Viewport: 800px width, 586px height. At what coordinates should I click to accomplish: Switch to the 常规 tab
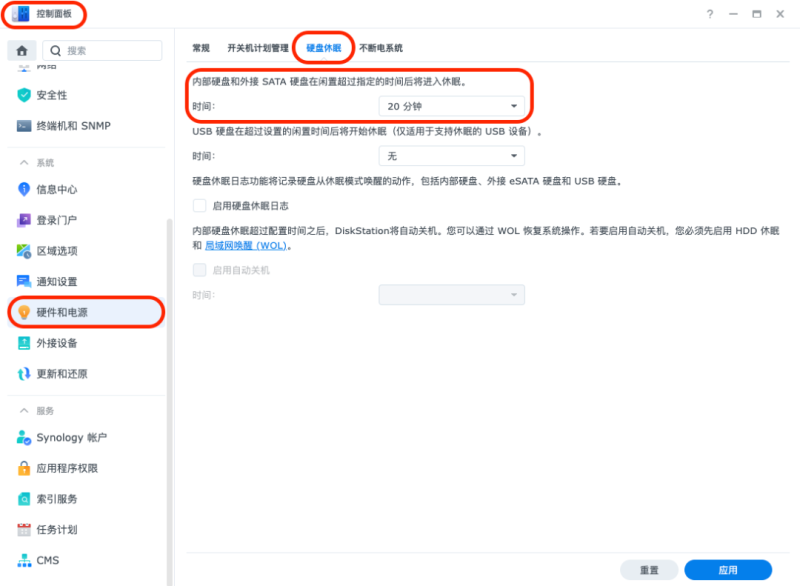pos(201,48)
